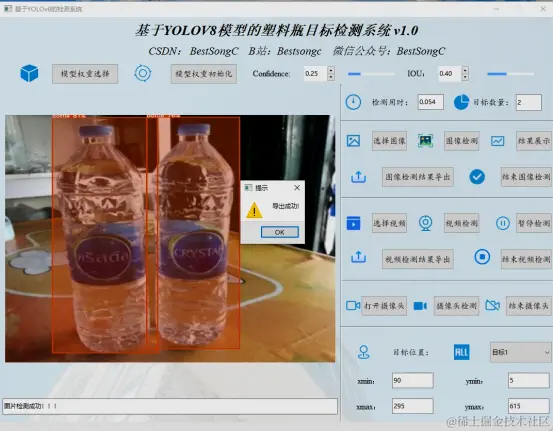Decrease Confidence value with down arrow
This screenshot has width=554, height=432.
pos(331,77)
